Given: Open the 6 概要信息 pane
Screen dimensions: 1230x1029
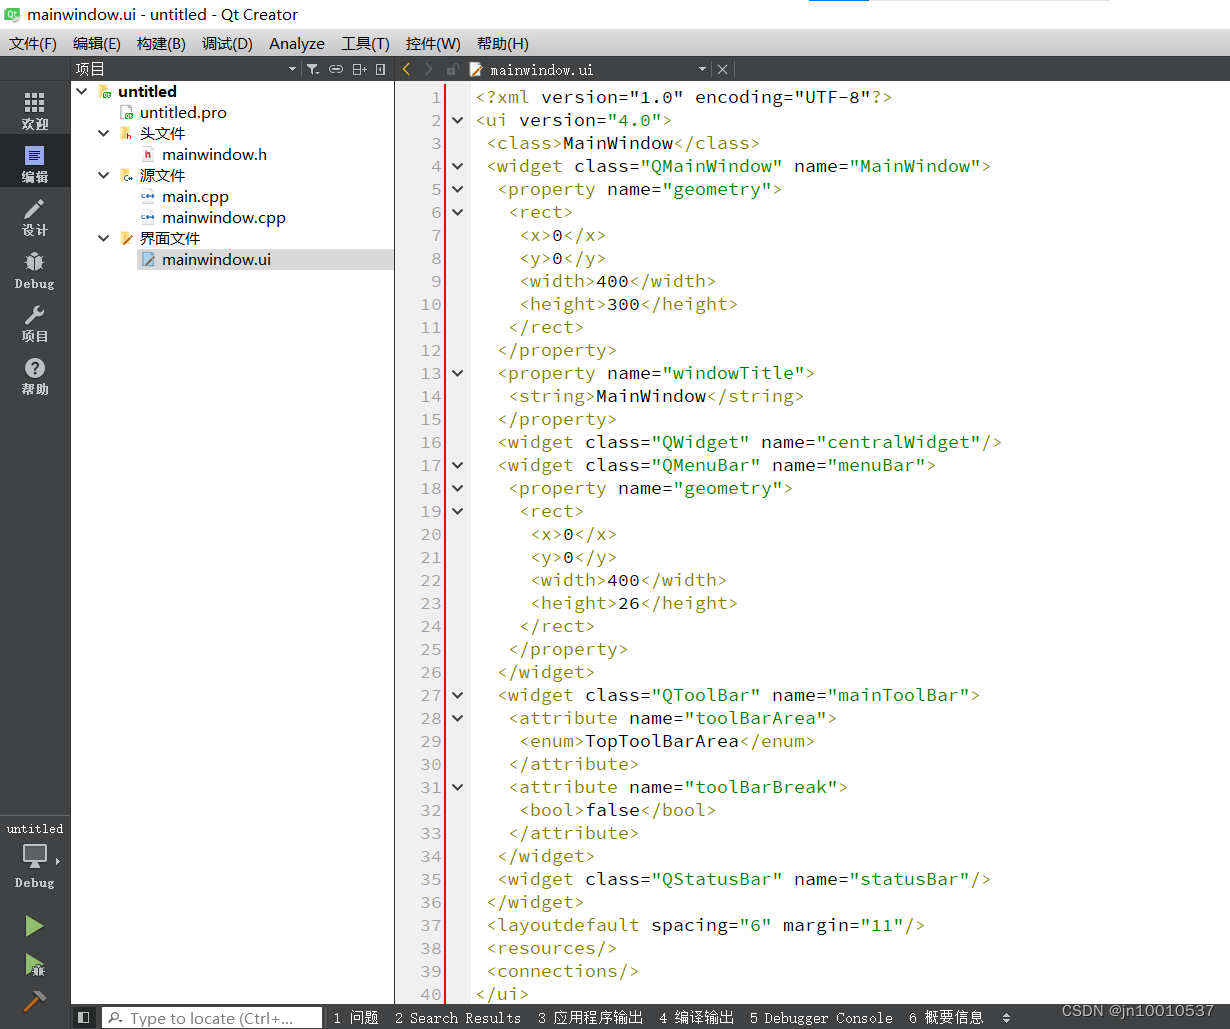Looking at the screenshot, I should (x=946, y=1017).
